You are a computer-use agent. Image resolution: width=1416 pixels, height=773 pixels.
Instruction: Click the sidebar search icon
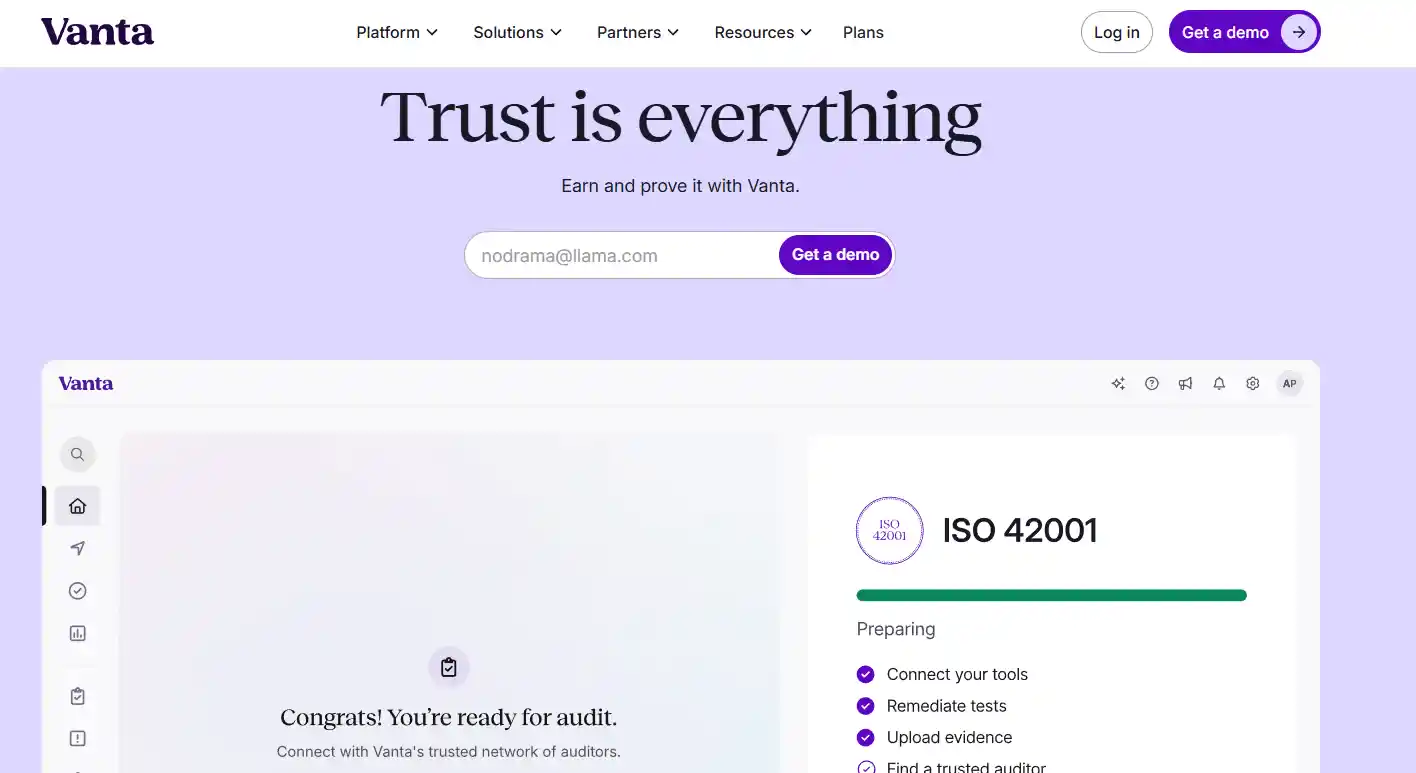(77, 454)
